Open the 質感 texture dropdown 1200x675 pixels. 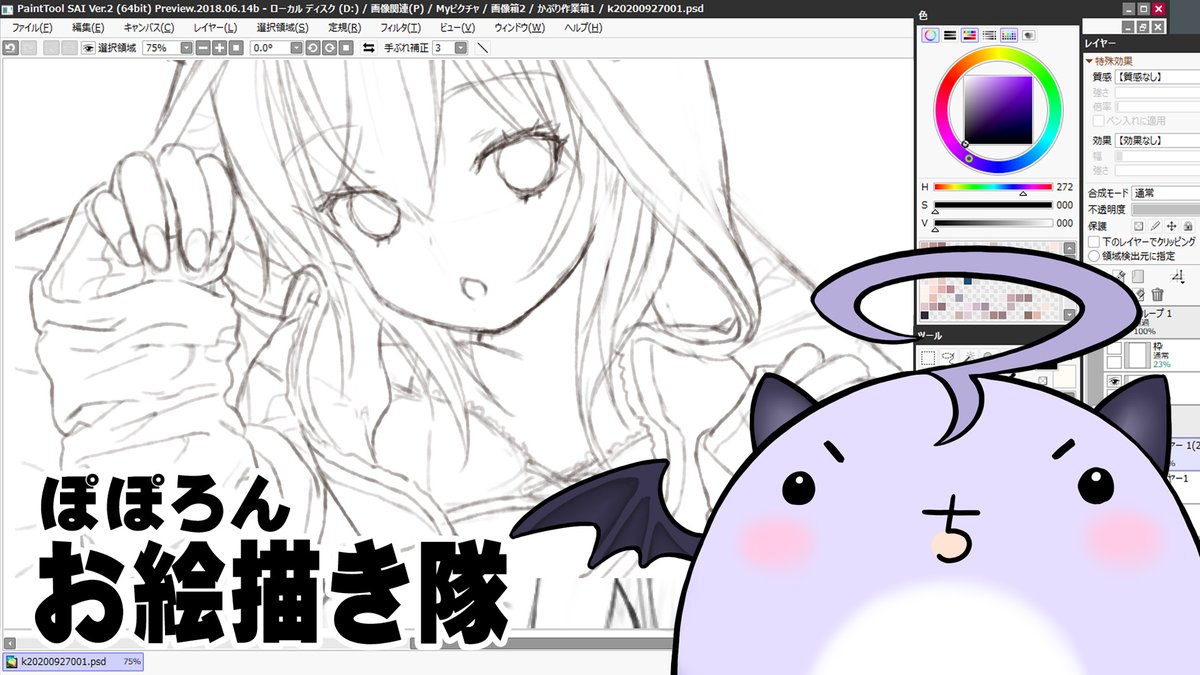[x=1158, y=77]
